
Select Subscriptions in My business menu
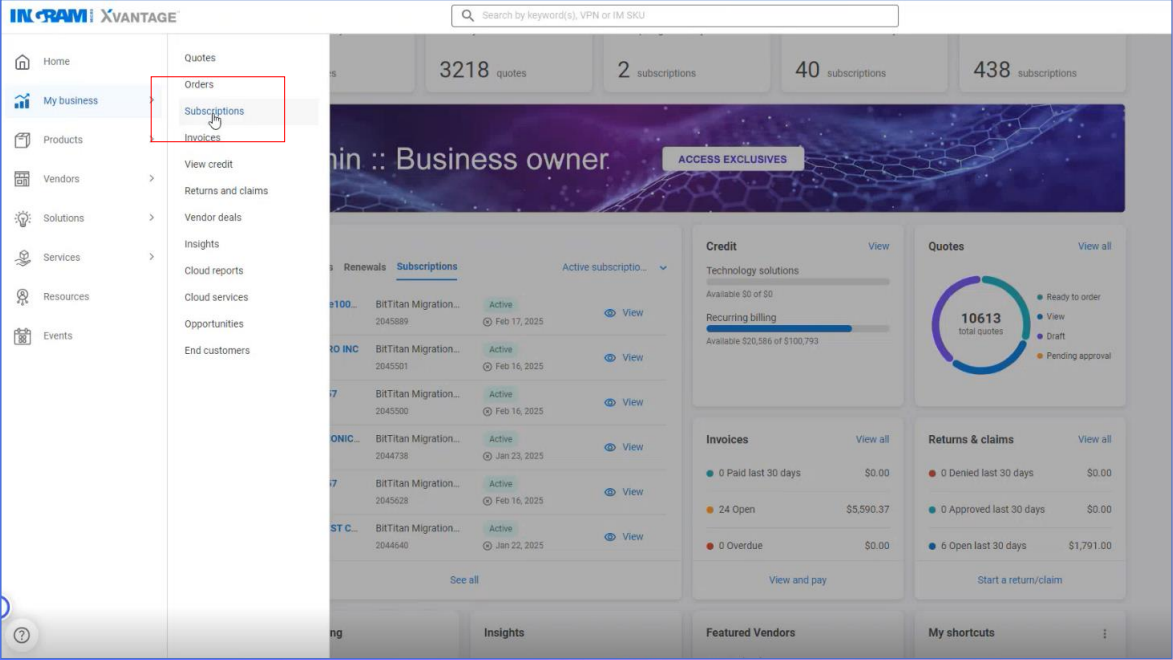tap(214, 111)
